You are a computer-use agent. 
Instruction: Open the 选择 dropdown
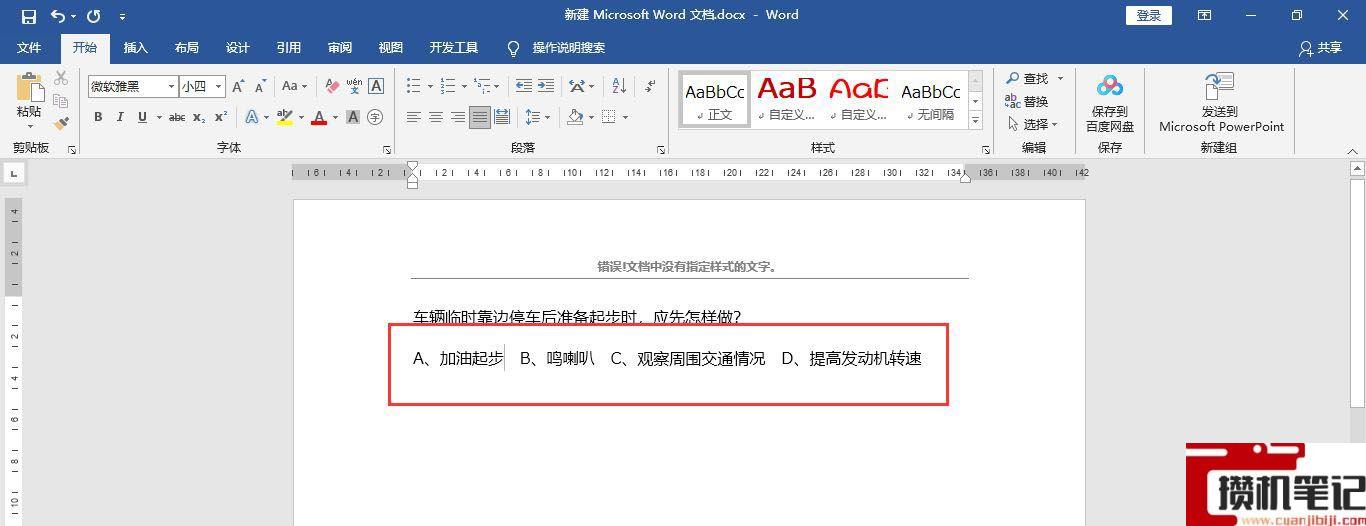click(1033, 124)
